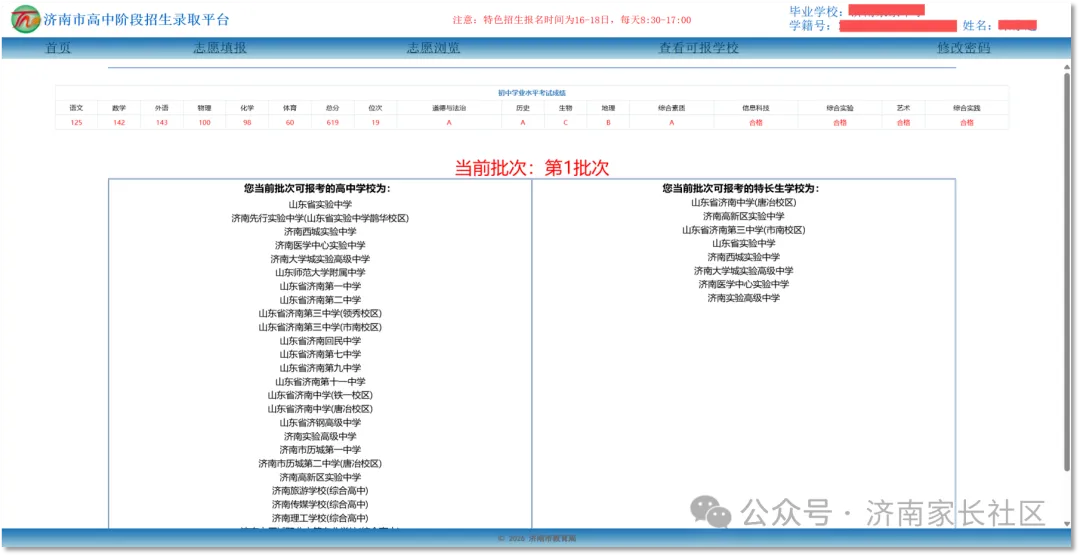This screenshot has width=1080, height=556.
Task: Click the 综合素质 column header
Action: [671, 108]
